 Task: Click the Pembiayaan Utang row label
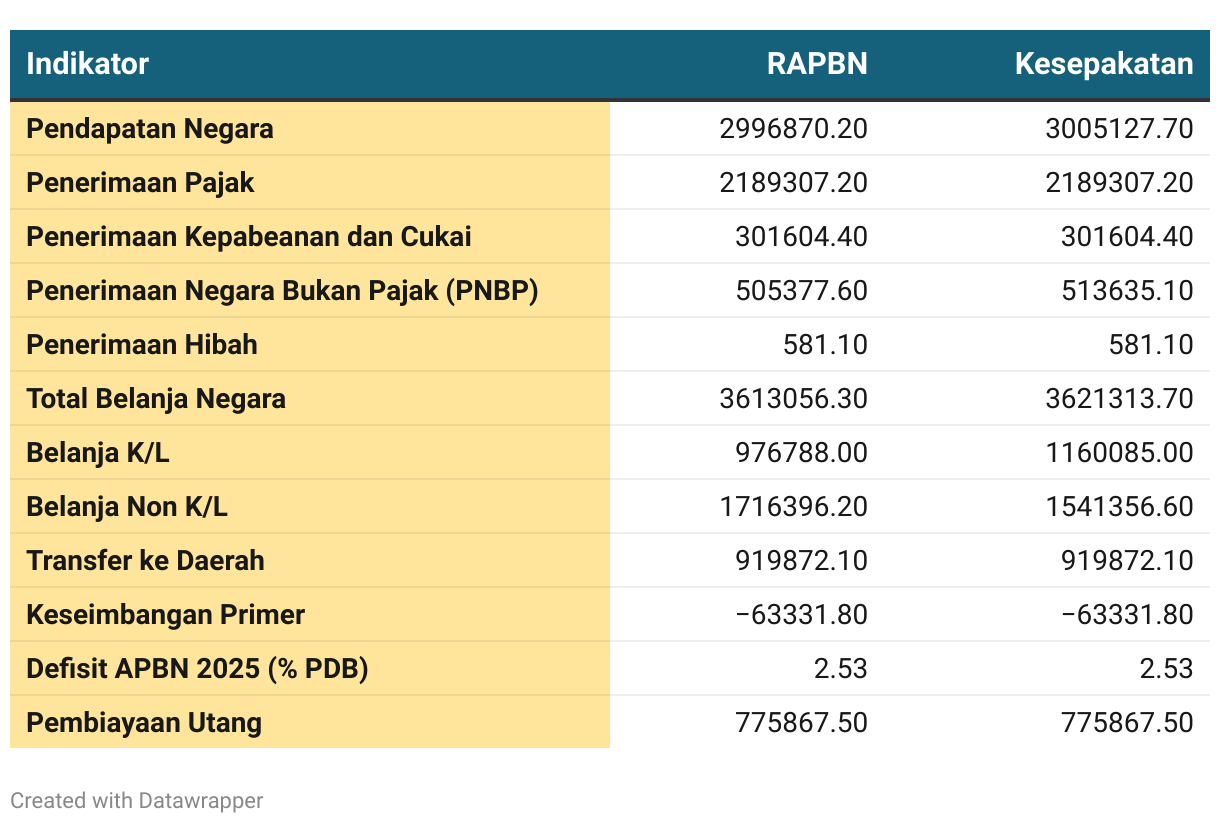click(144, 723)
